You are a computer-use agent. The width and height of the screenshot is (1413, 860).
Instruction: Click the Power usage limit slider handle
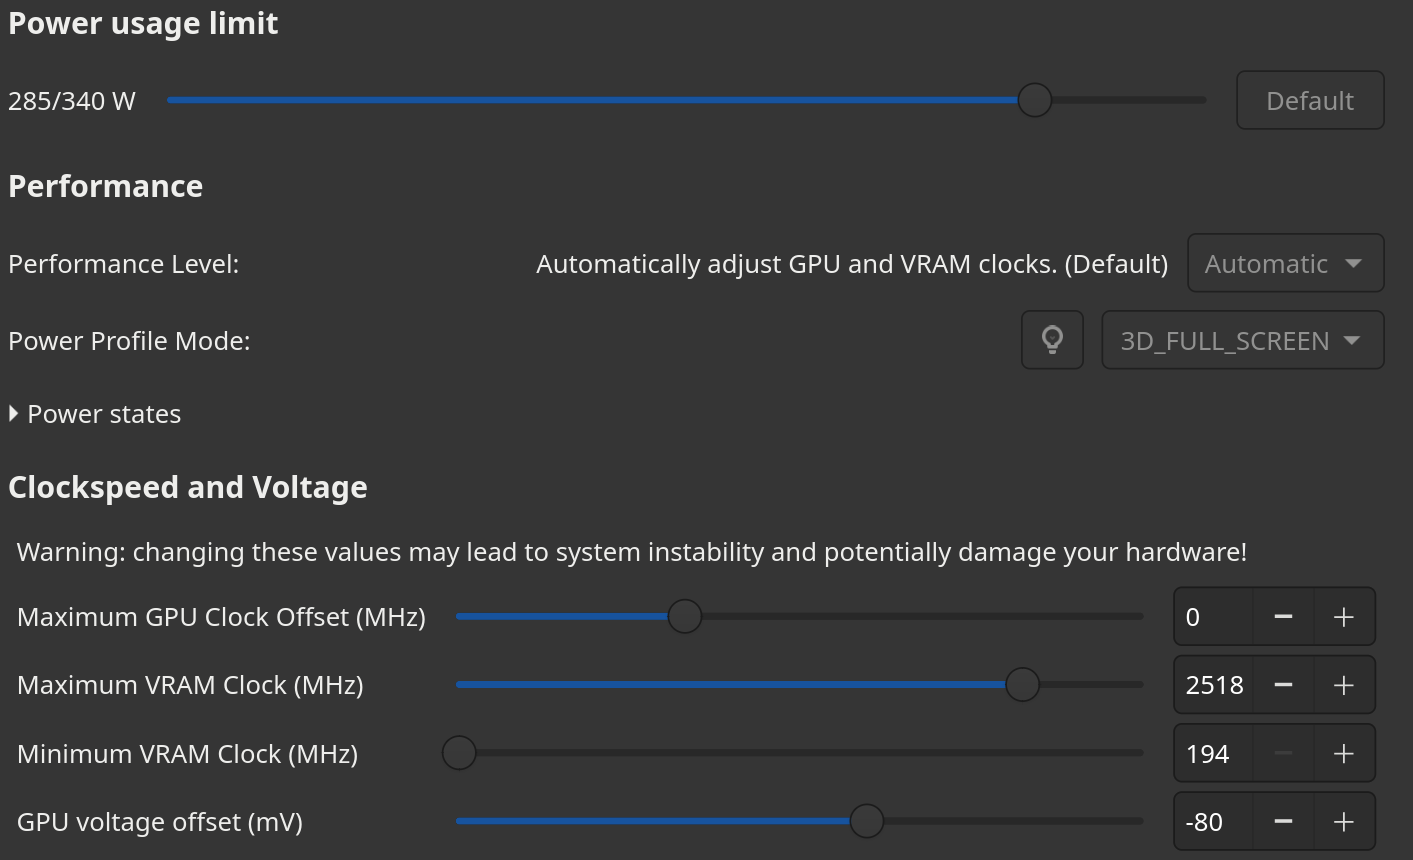click(x=1035, y=100)
